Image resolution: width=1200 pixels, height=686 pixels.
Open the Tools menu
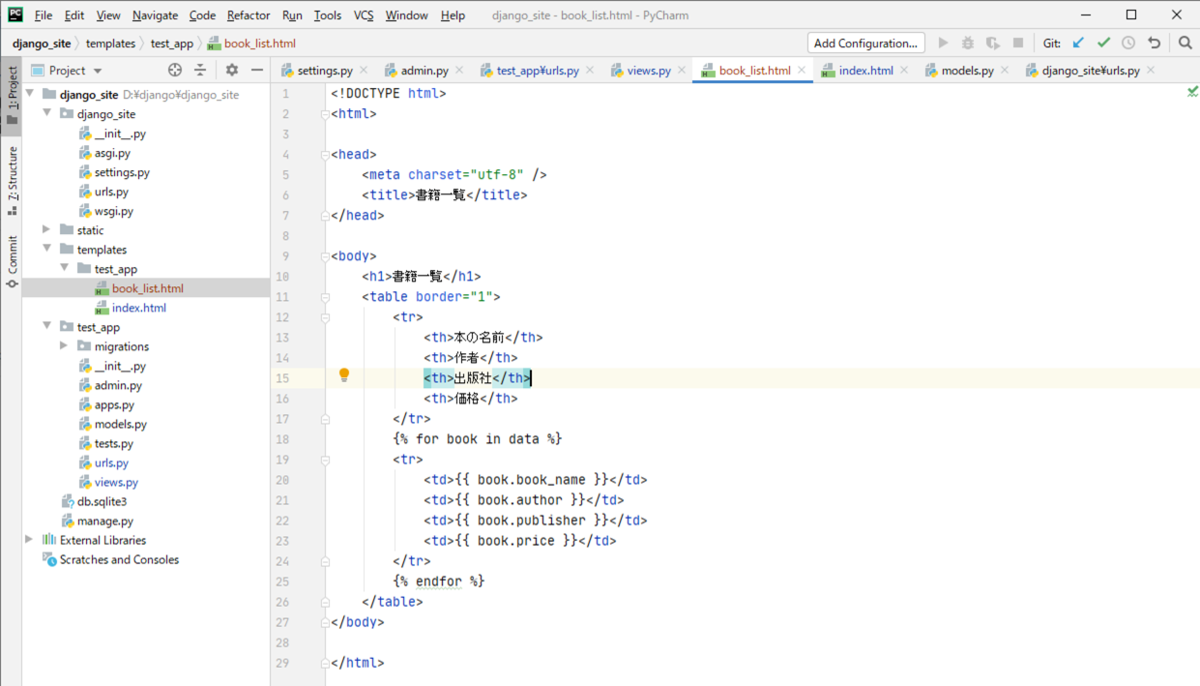click(x=327, y=15)
